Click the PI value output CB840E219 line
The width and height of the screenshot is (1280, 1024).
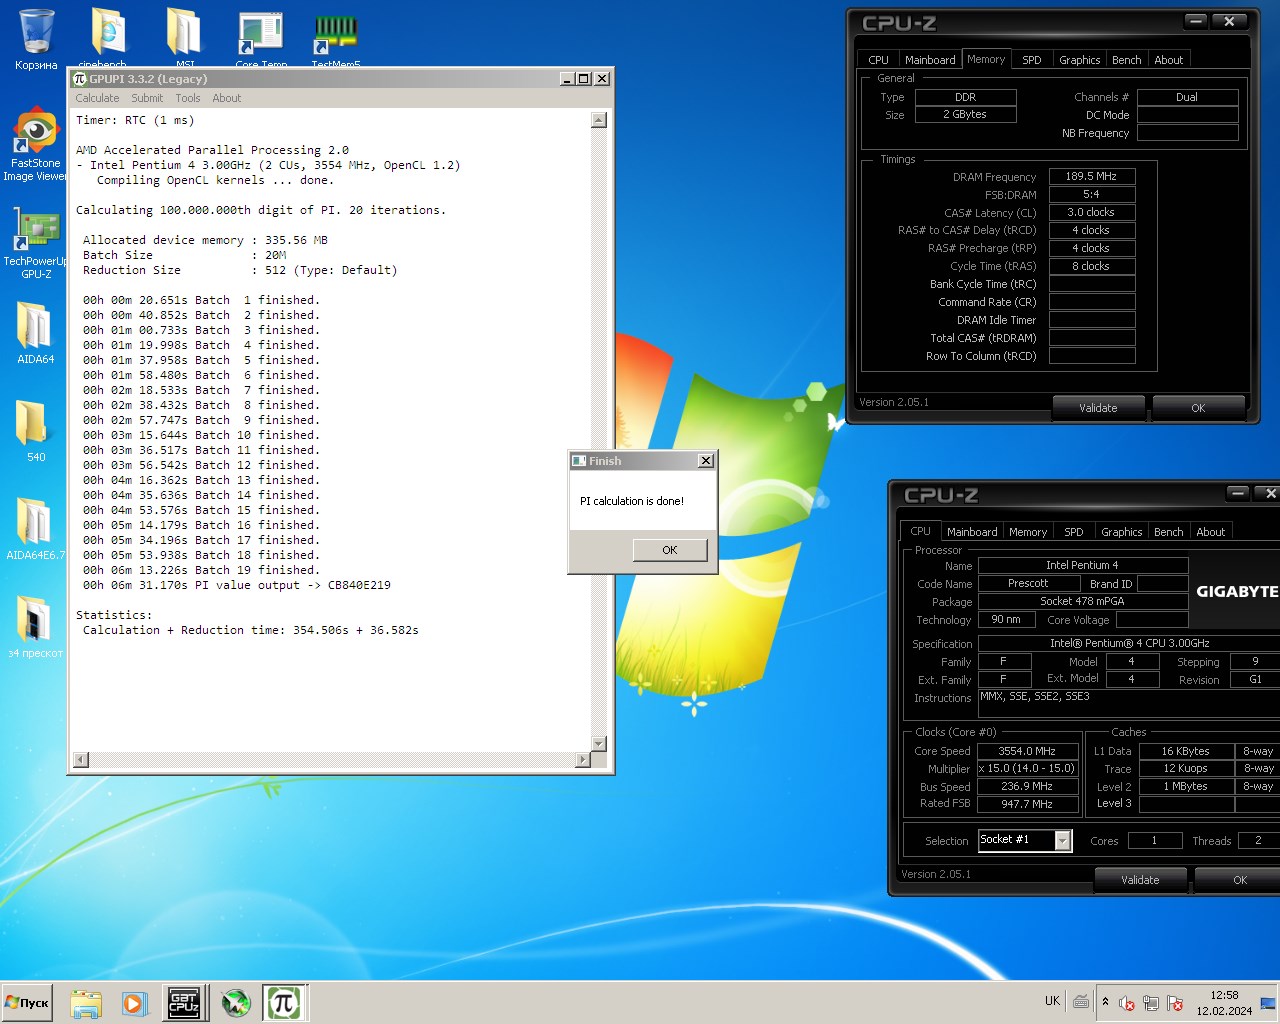coord(237,585)
